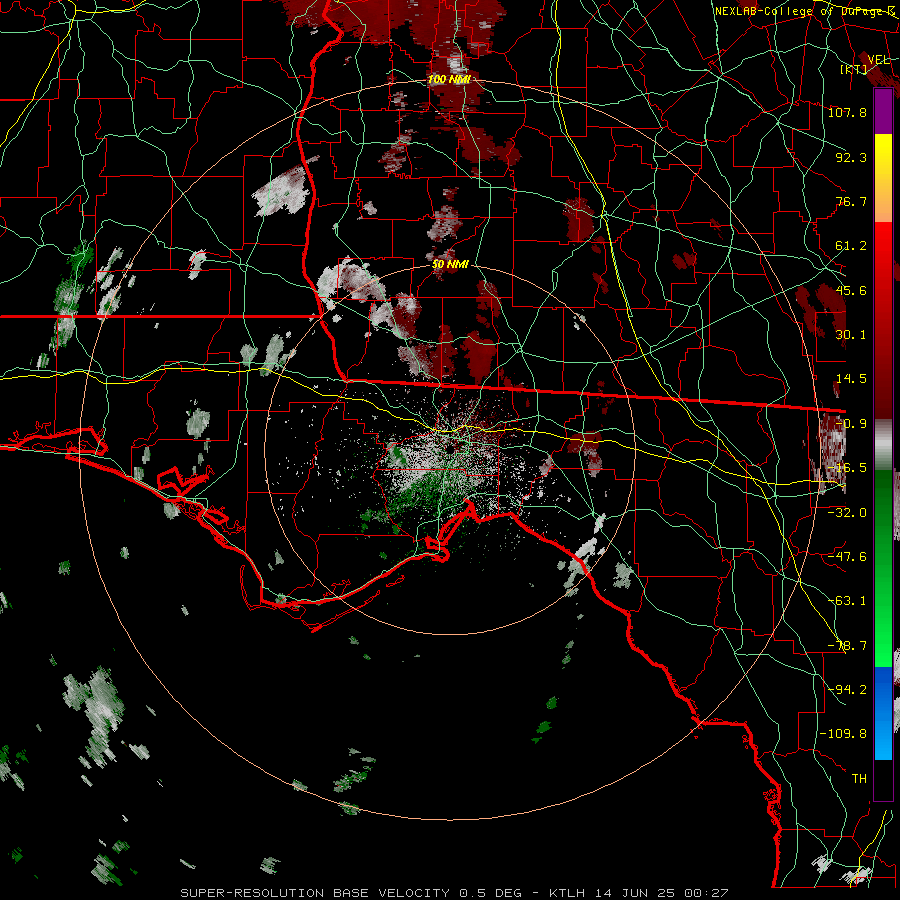
Task: Select the -63.1 velocity scale value
Action: (x=847, y=601)
